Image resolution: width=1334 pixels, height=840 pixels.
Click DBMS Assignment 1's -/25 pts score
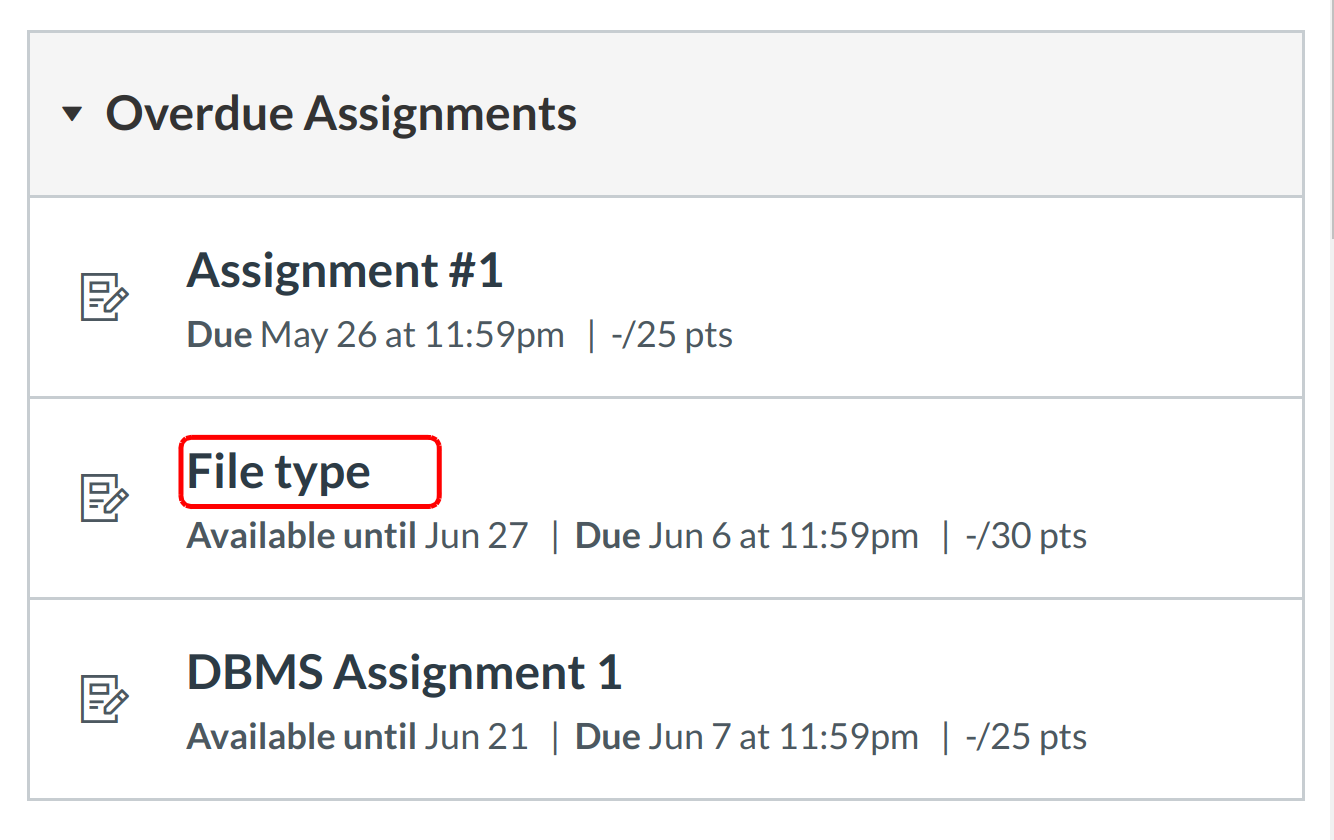1026,738
